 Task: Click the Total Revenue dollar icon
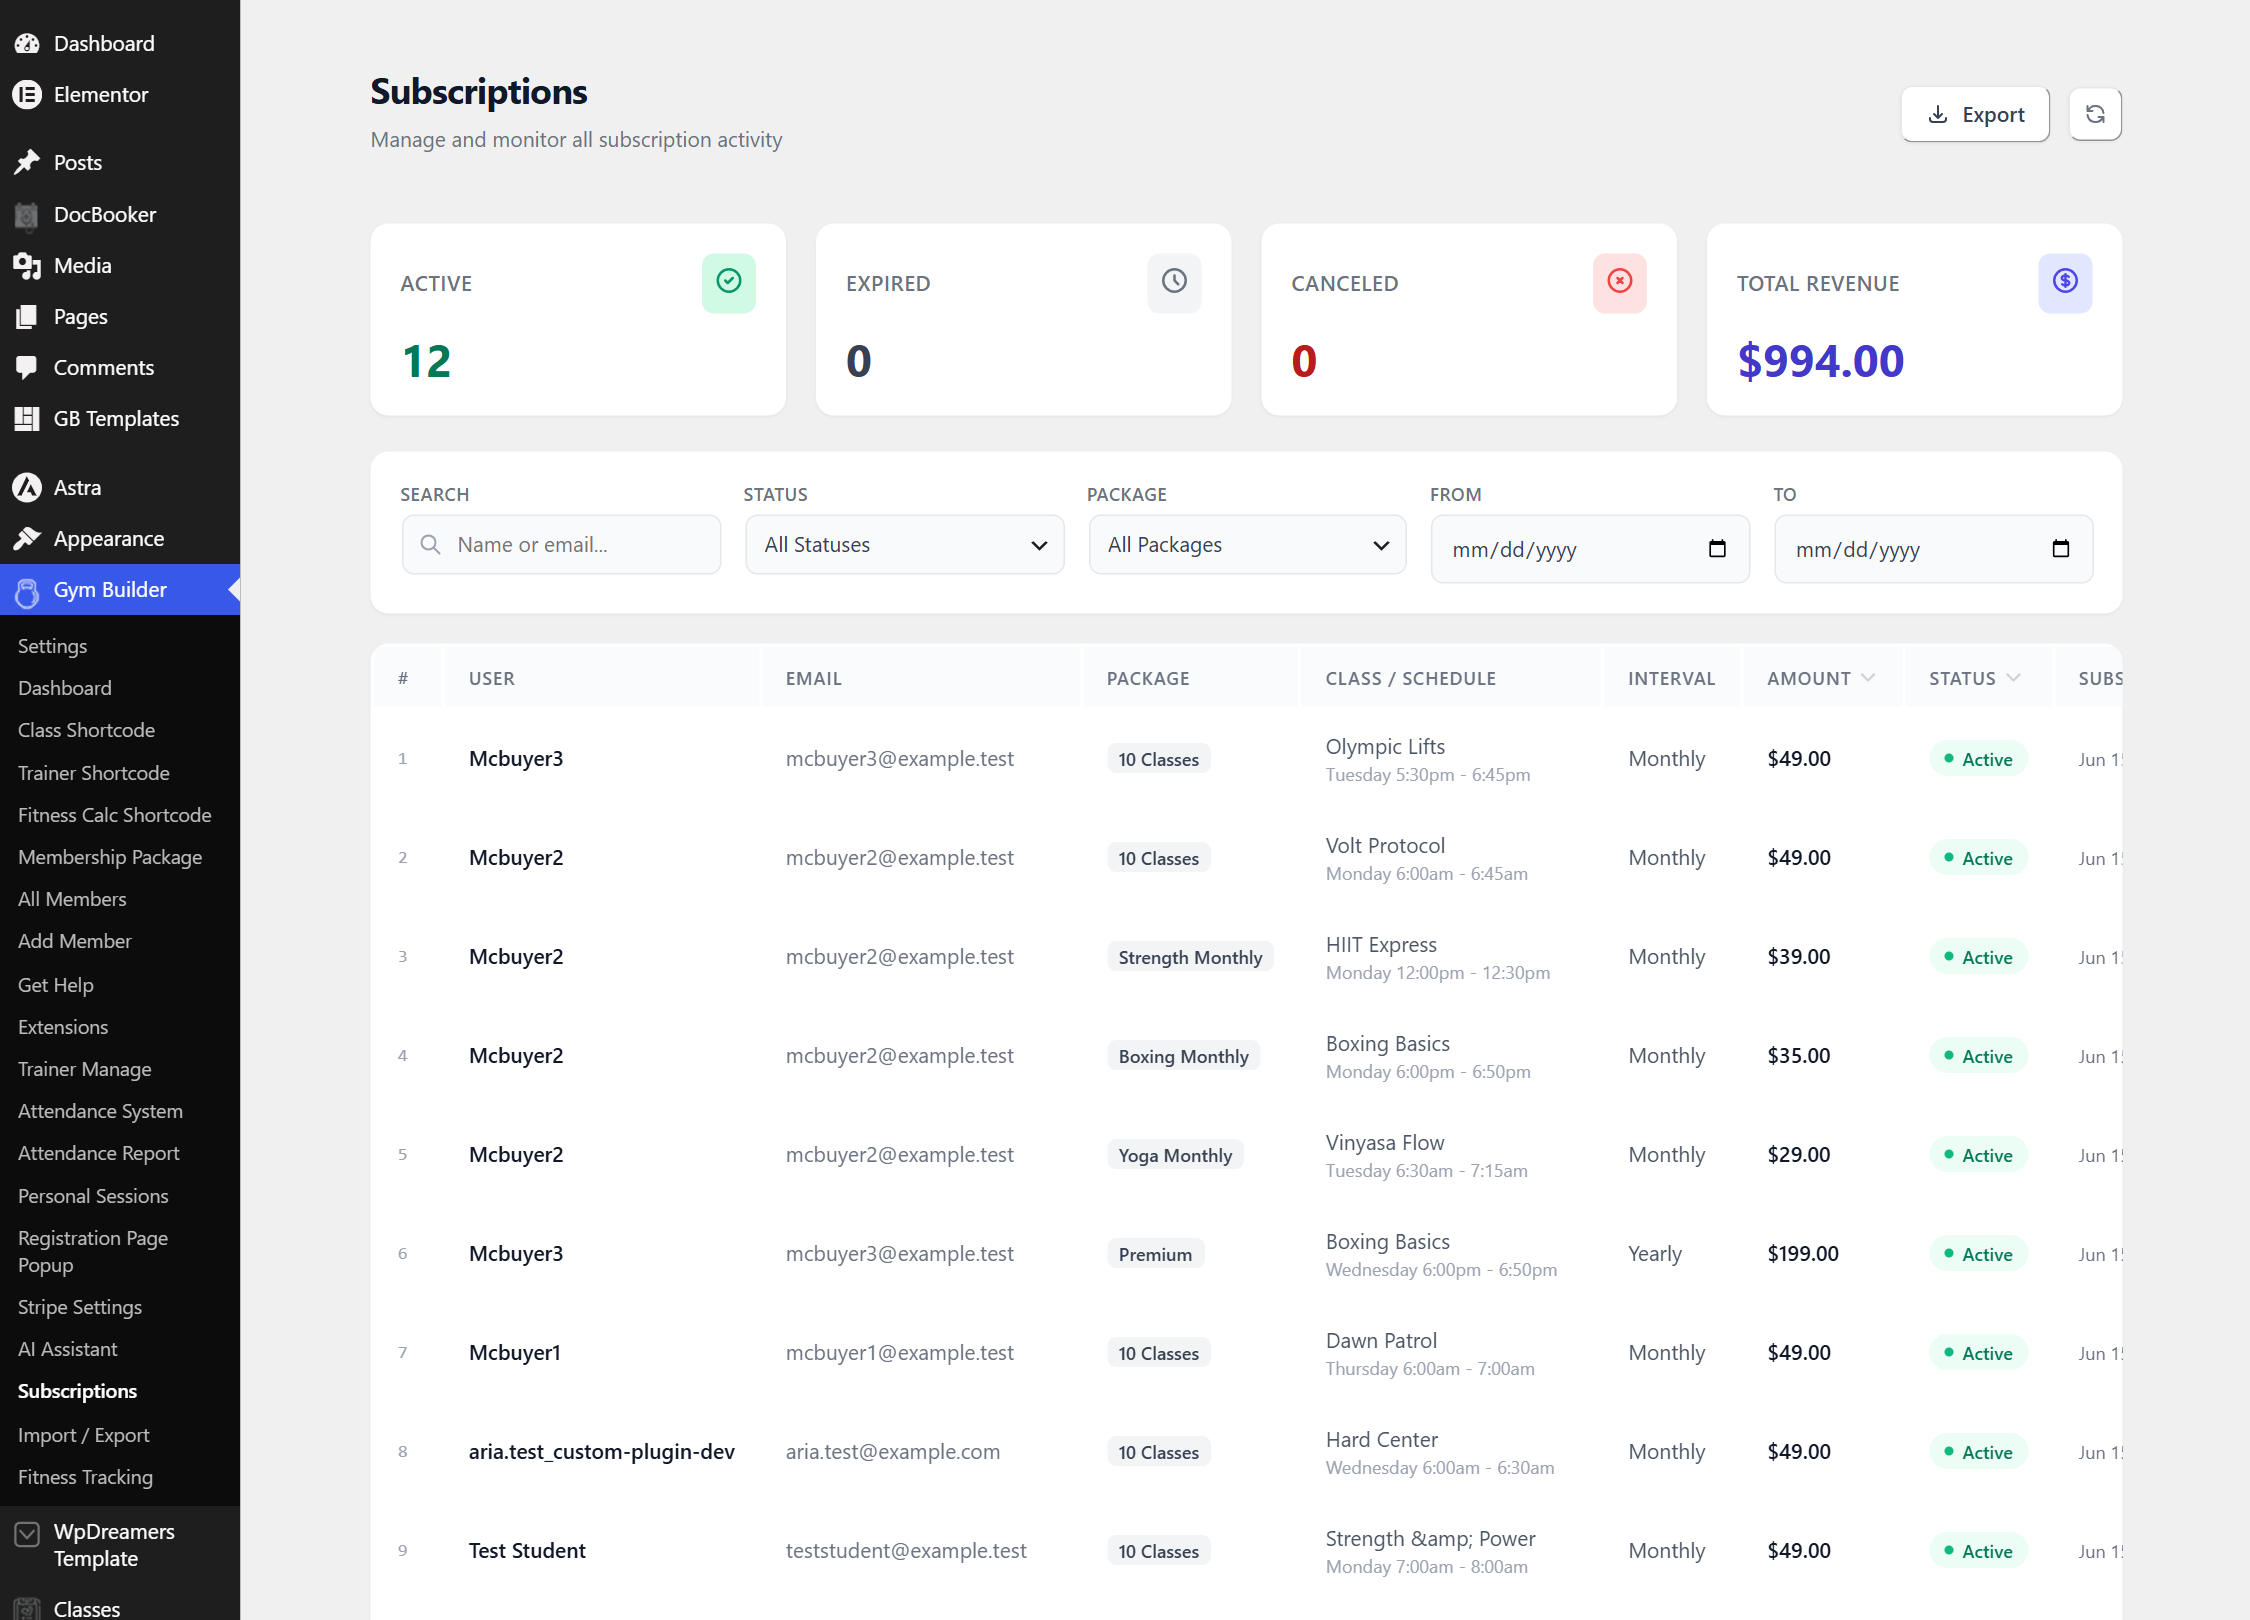click(x=2065, y=282)
